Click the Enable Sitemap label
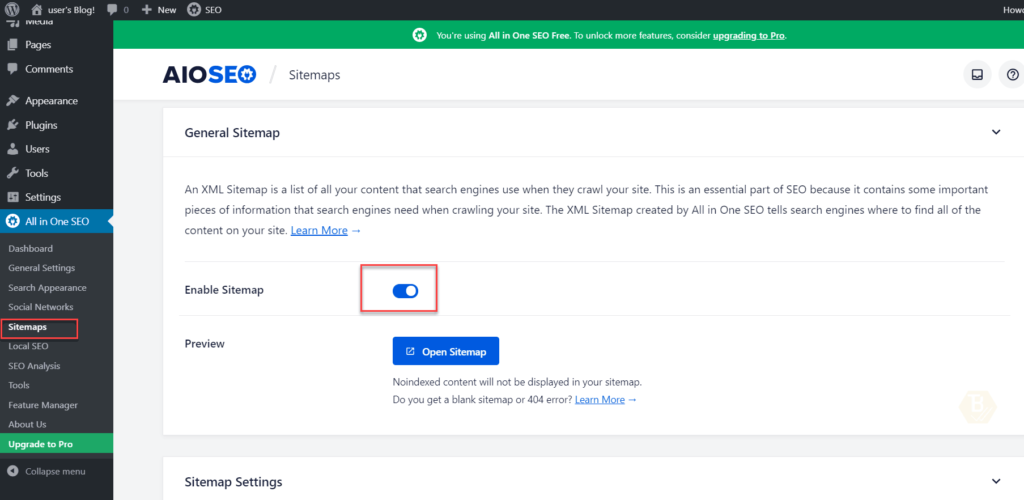This screenshot has width=1024, height=500. coord(224,290)
